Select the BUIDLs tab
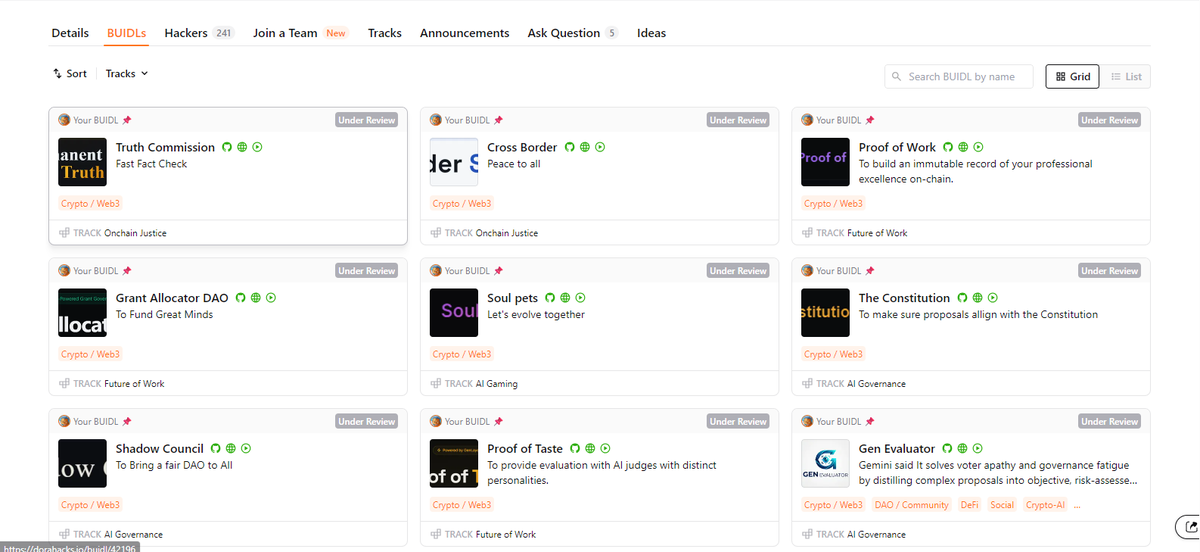1200x552 pixels. (x=127, y=33)
